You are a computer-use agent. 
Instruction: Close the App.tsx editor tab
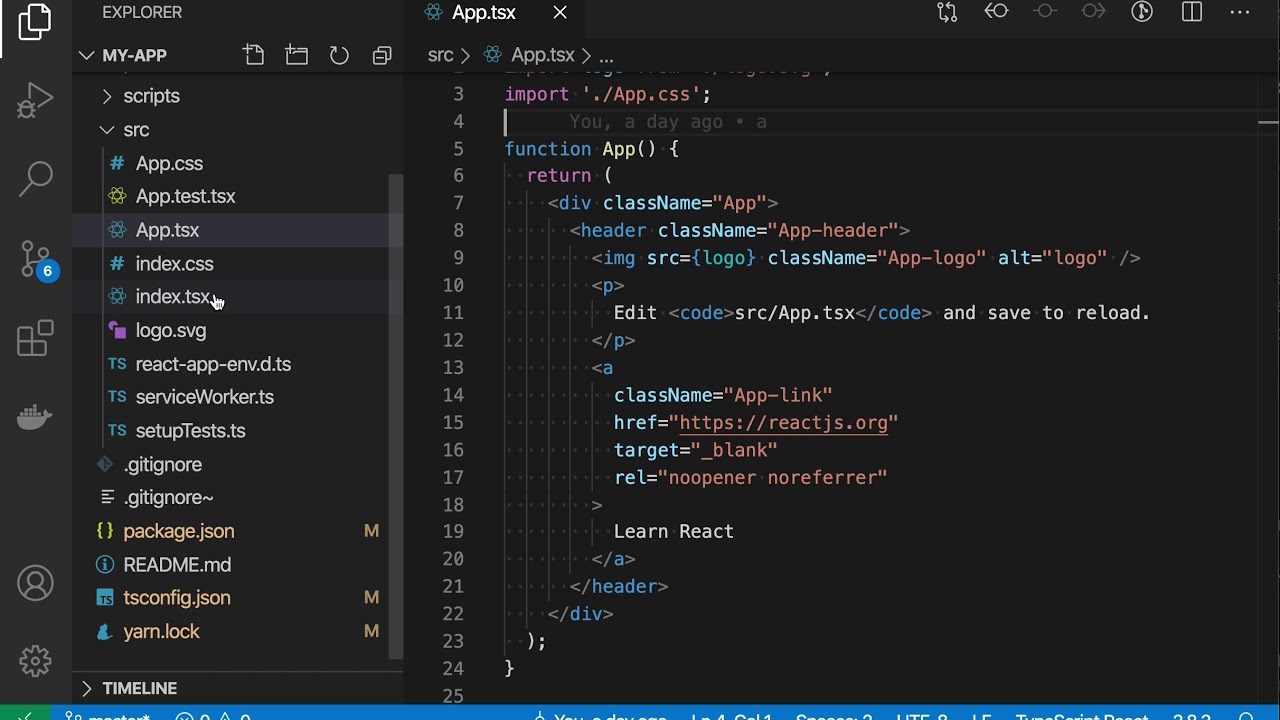click(560, 12)
